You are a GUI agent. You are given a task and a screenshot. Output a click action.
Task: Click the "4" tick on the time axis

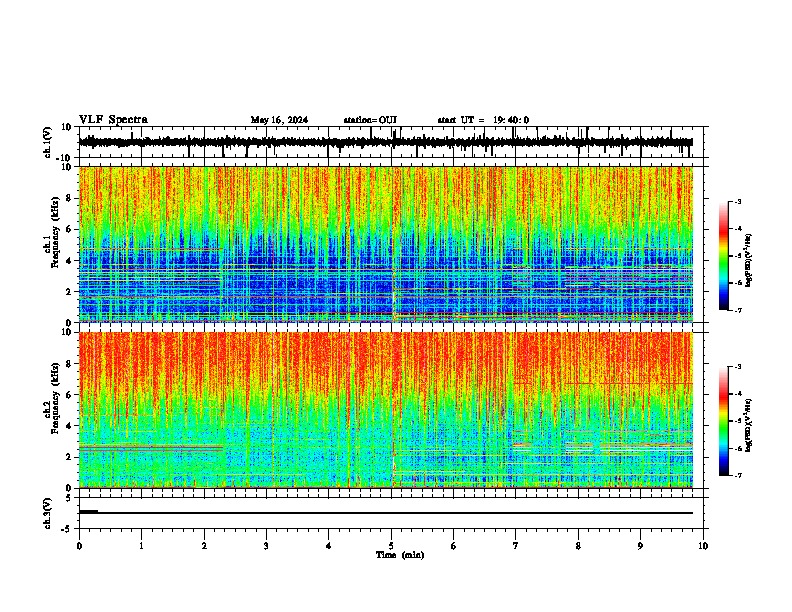click(x=329, y=546)
